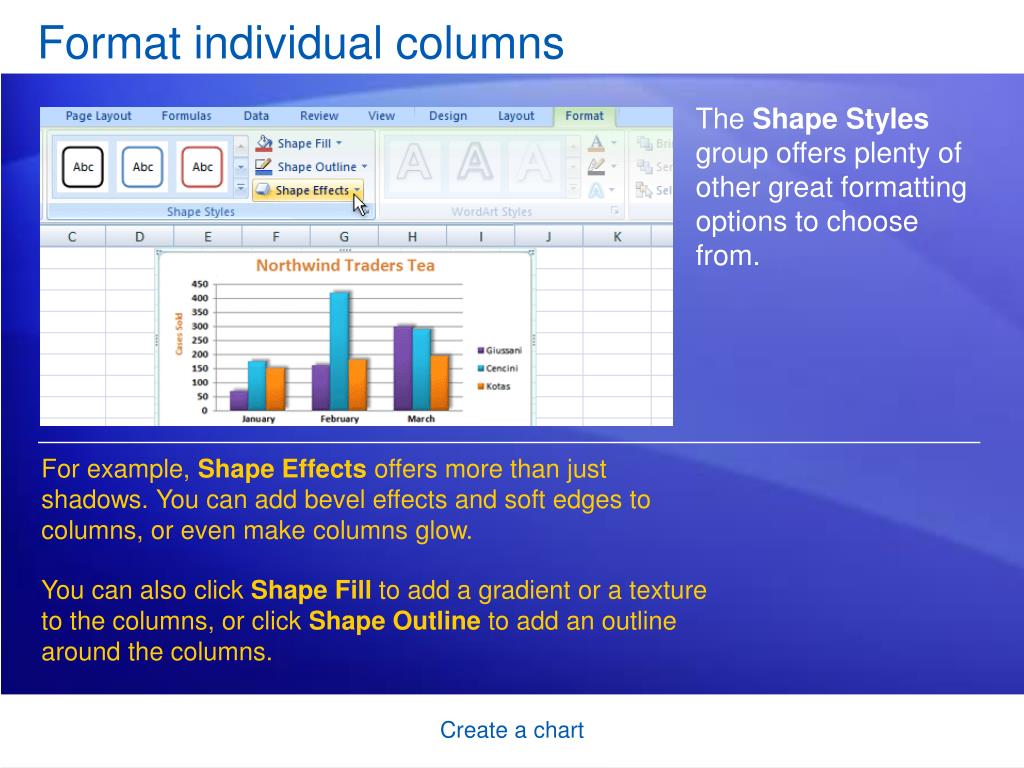Select the purple Giussani column for March

pos(403,368)
